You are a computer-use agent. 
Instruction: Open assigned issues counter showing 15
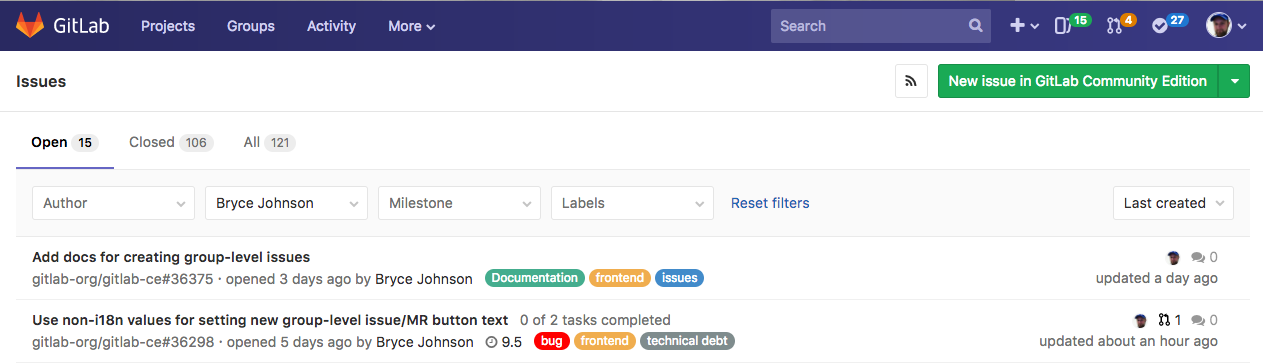coord(1072,24)
